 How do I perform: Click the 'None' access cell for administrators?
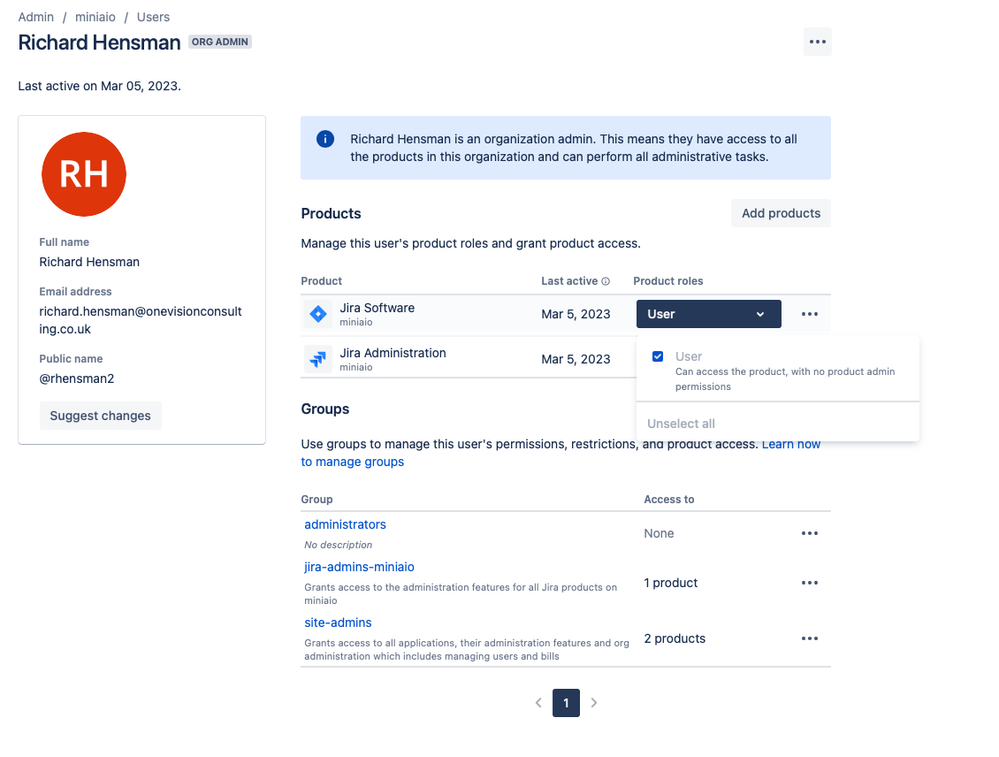659,533
